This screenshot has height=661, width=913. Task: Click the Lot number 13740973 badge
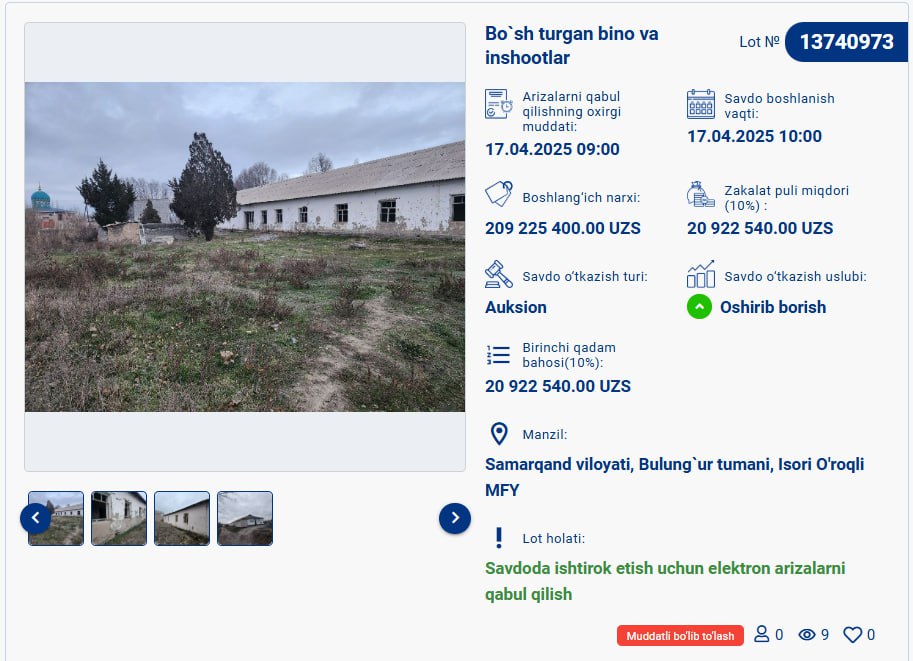(x=846, y=42)
